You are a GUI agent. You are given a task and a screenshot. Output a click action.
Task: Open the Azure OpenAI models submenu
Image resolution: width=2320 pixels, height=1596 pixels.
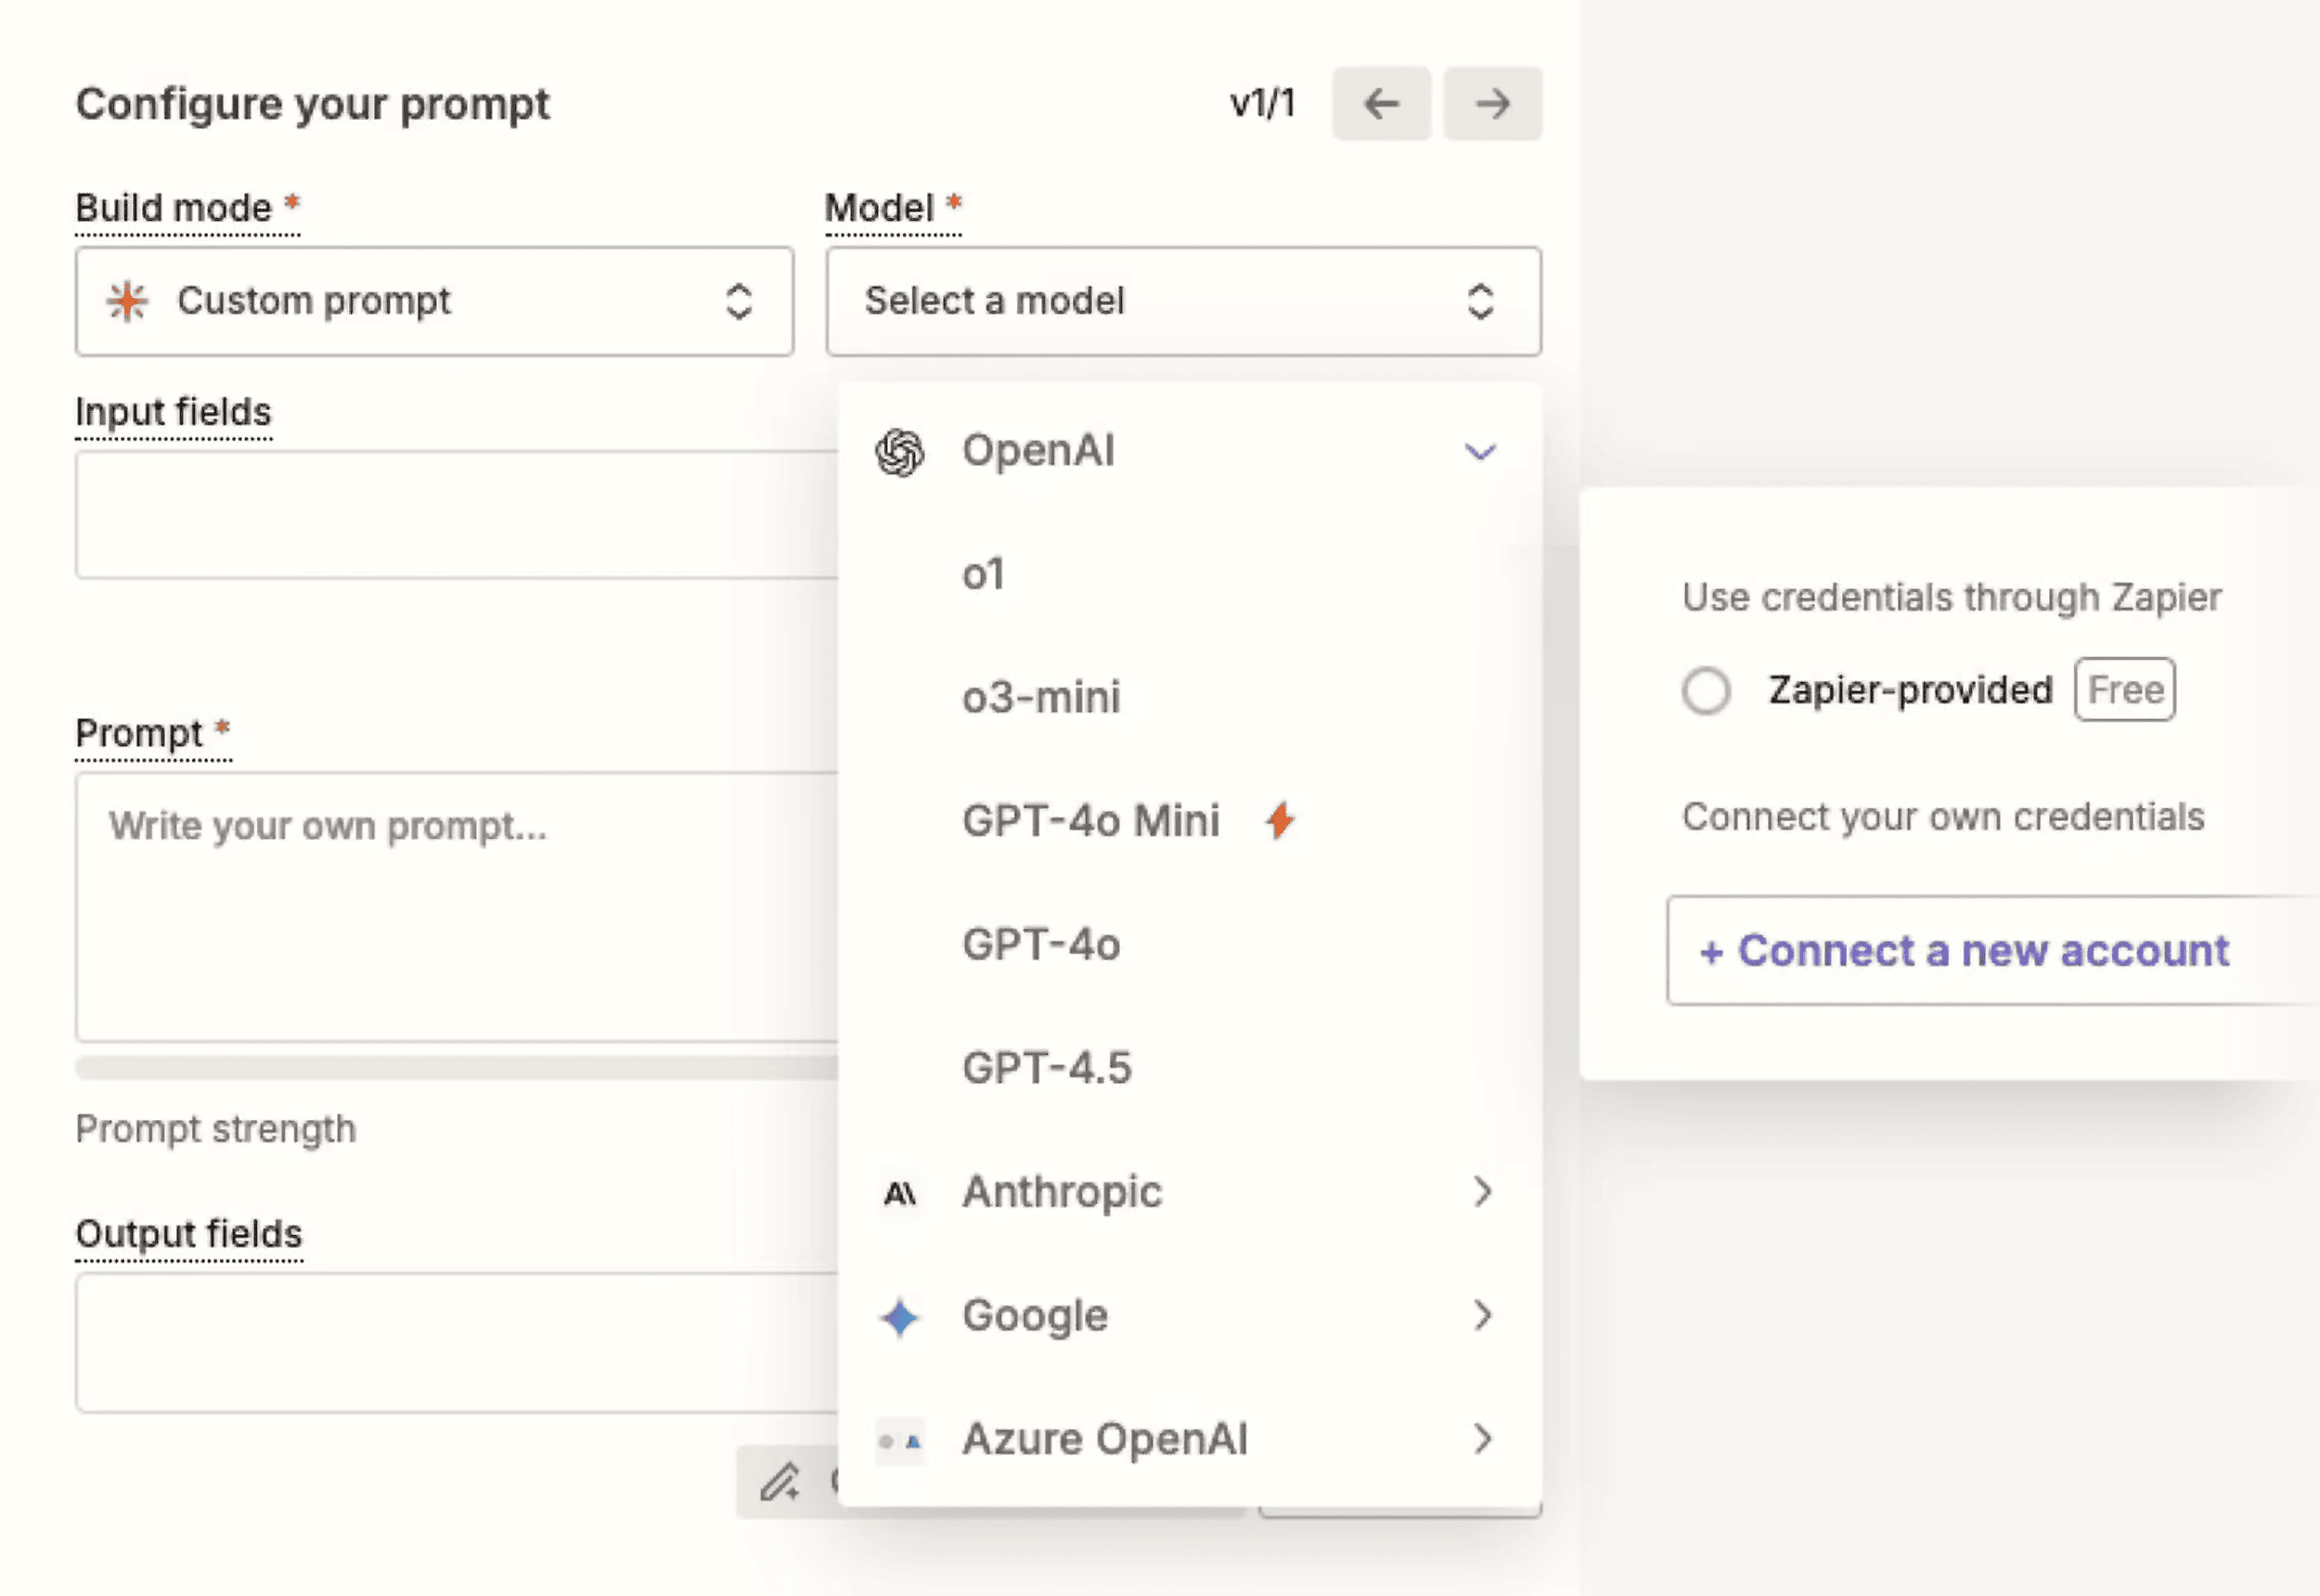[x=1190, y=1439]
